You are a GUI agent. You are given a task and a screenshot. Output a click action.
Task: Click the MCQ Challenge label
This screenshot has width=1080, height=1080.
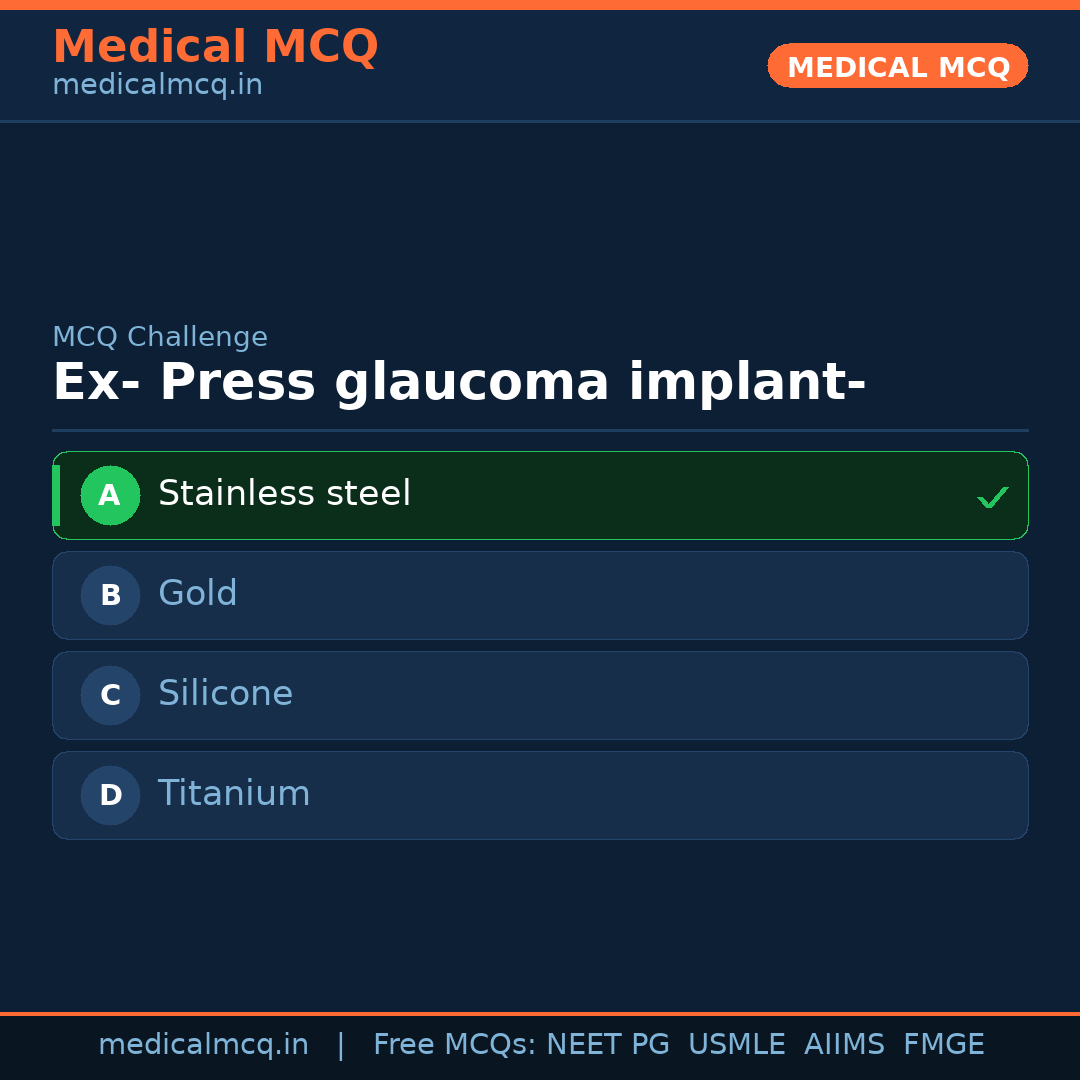pyautogui.click(x=160, y=337)
